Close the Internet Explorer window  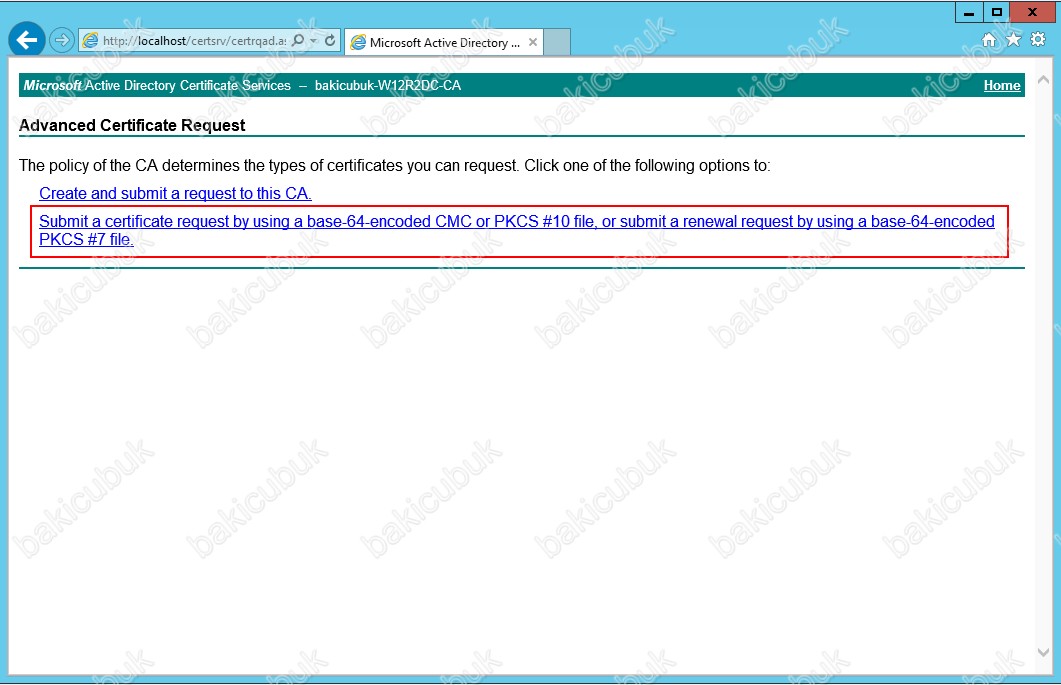coord(1032,12)
